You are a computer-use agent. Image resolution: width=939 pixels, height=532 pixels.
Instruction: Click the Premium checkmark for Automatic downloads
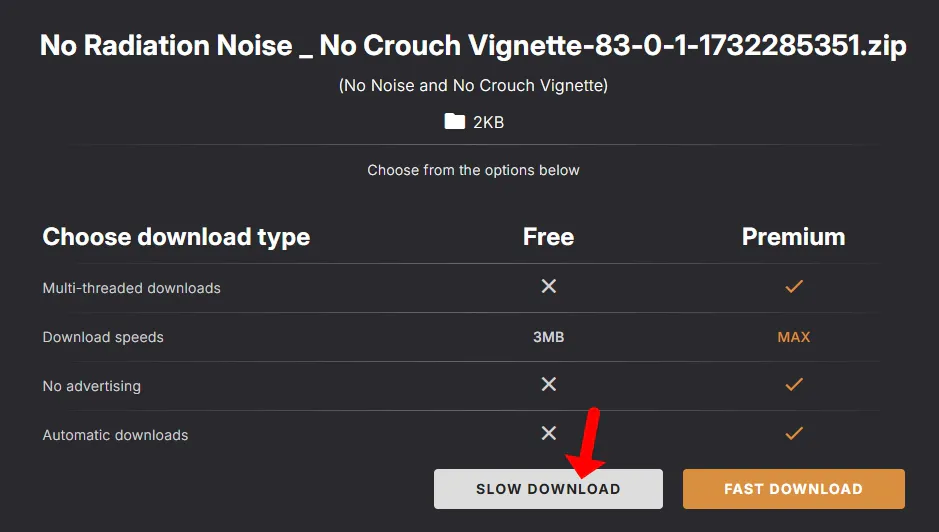pos(794,434)
